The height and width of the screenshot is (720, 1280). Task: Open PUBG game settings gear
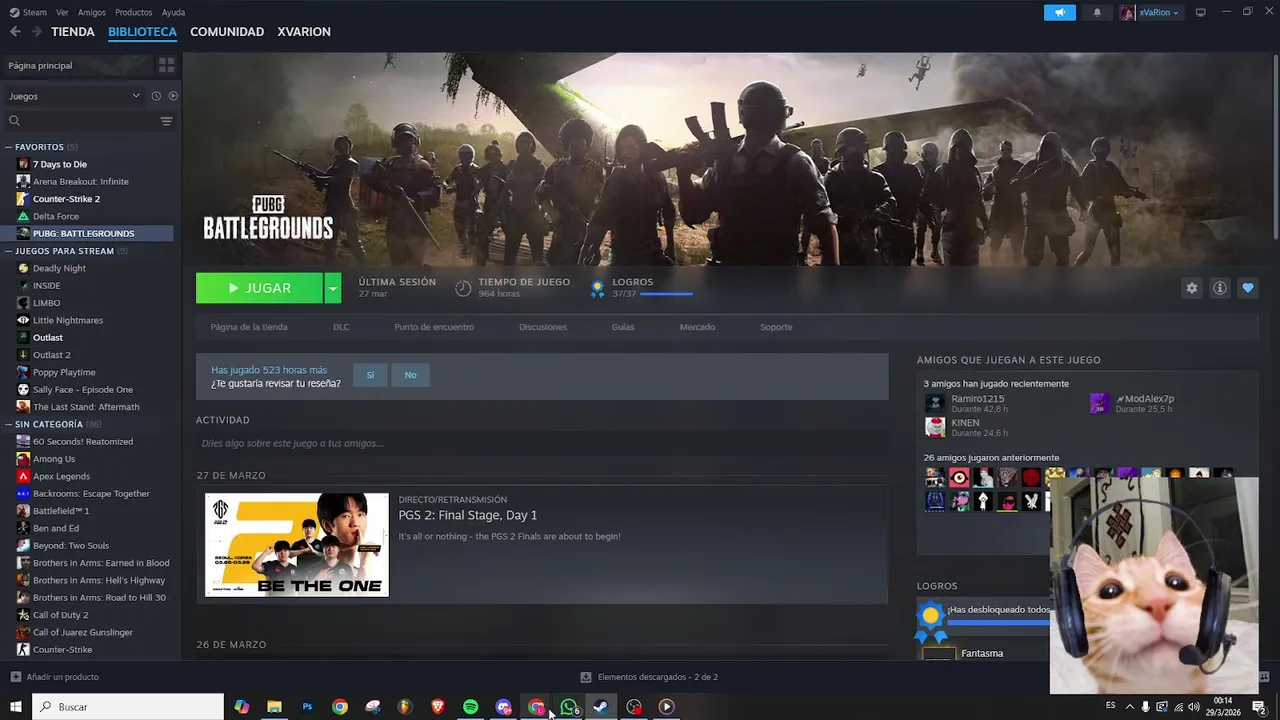pos(1192,288)
